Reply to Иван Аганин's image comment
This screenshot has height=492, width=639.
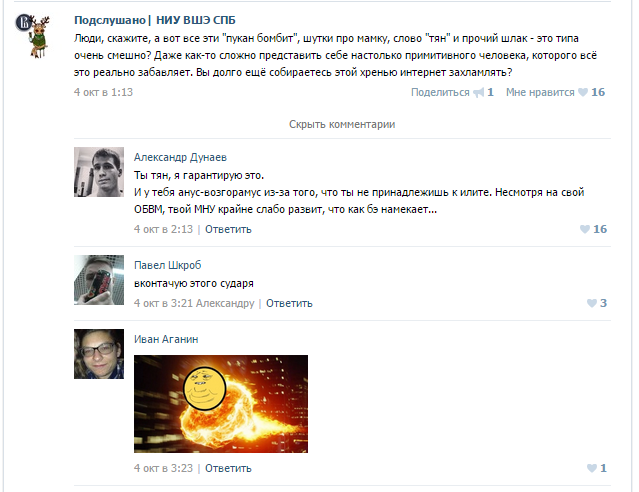coord(228,468)
